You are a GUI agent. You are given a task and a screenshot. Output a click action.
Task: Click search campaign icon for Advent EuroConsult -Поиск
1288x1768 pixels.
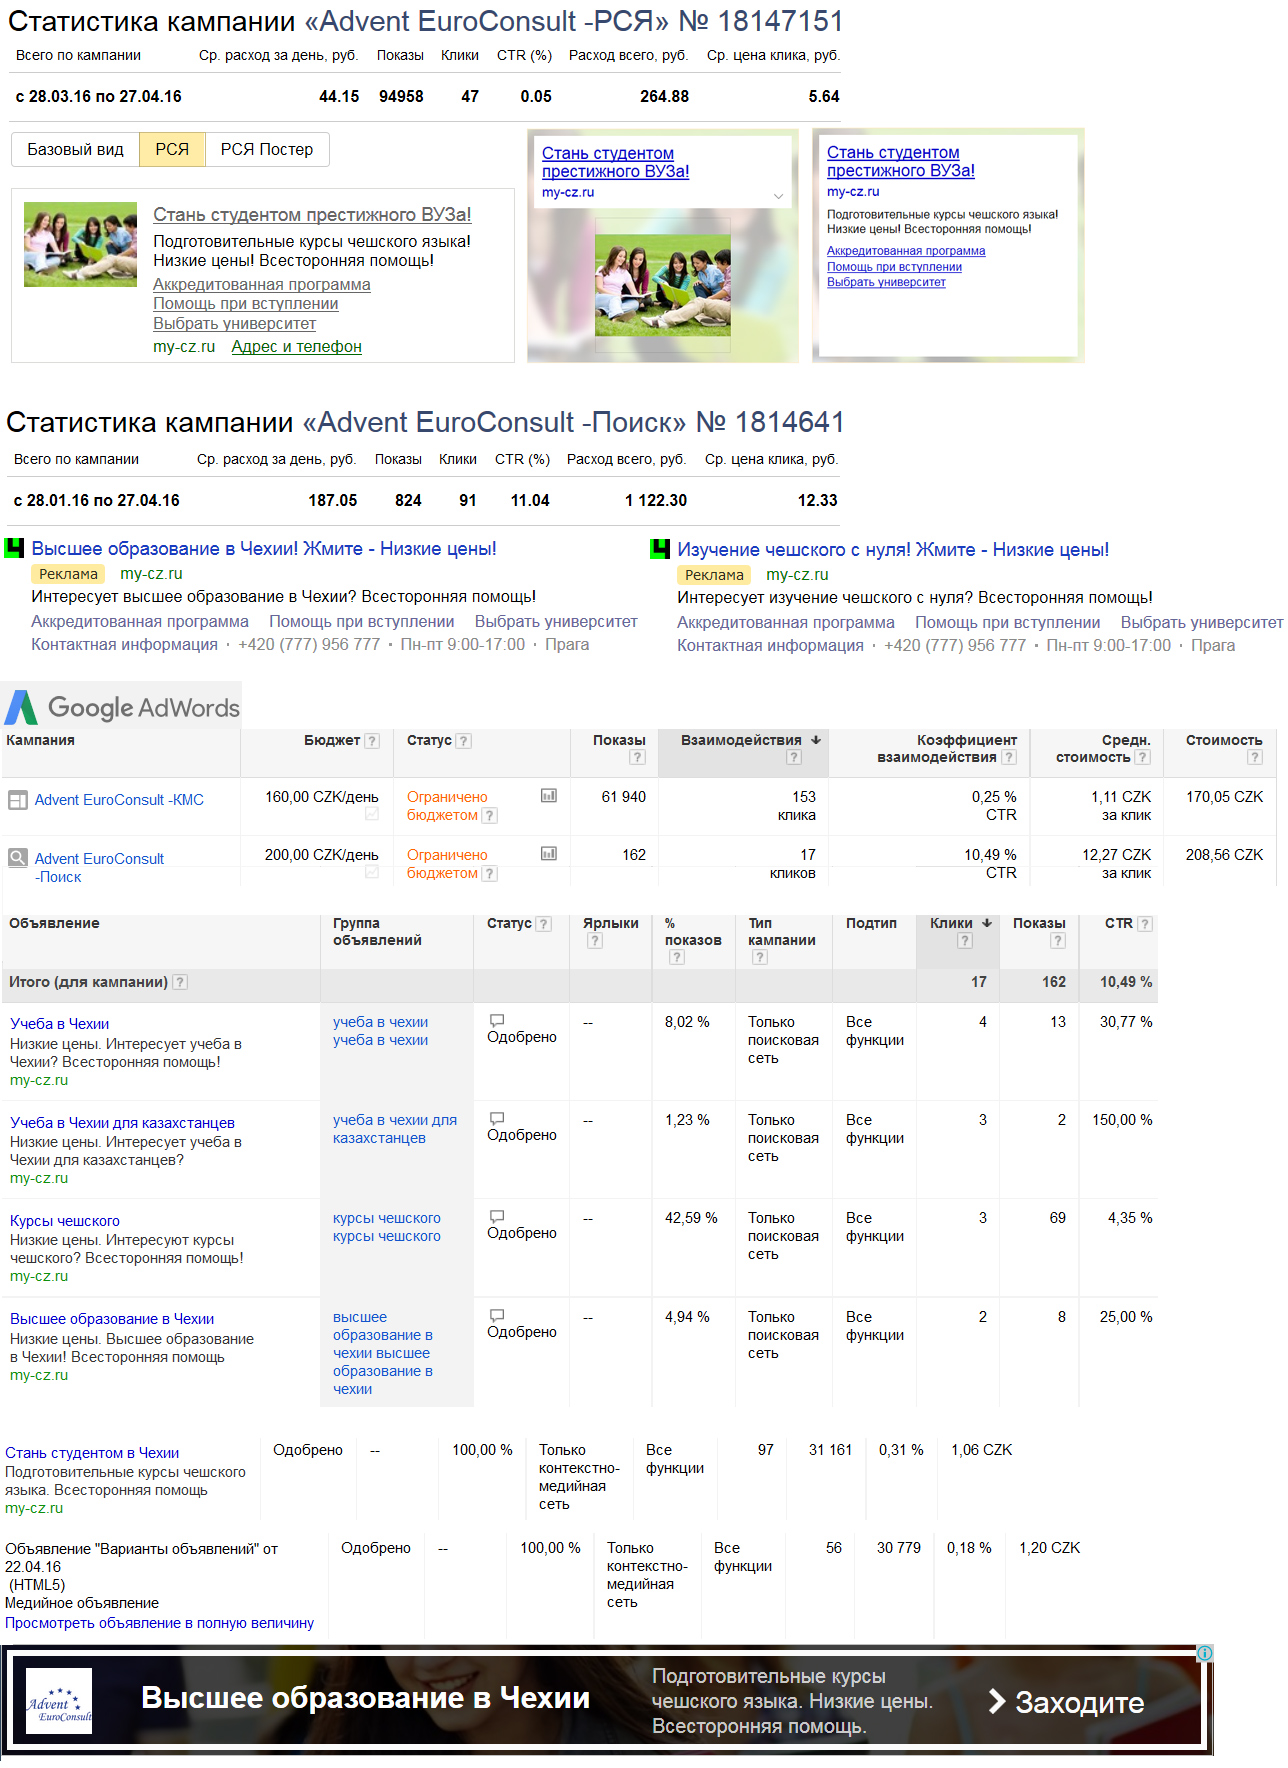[17, 858]
